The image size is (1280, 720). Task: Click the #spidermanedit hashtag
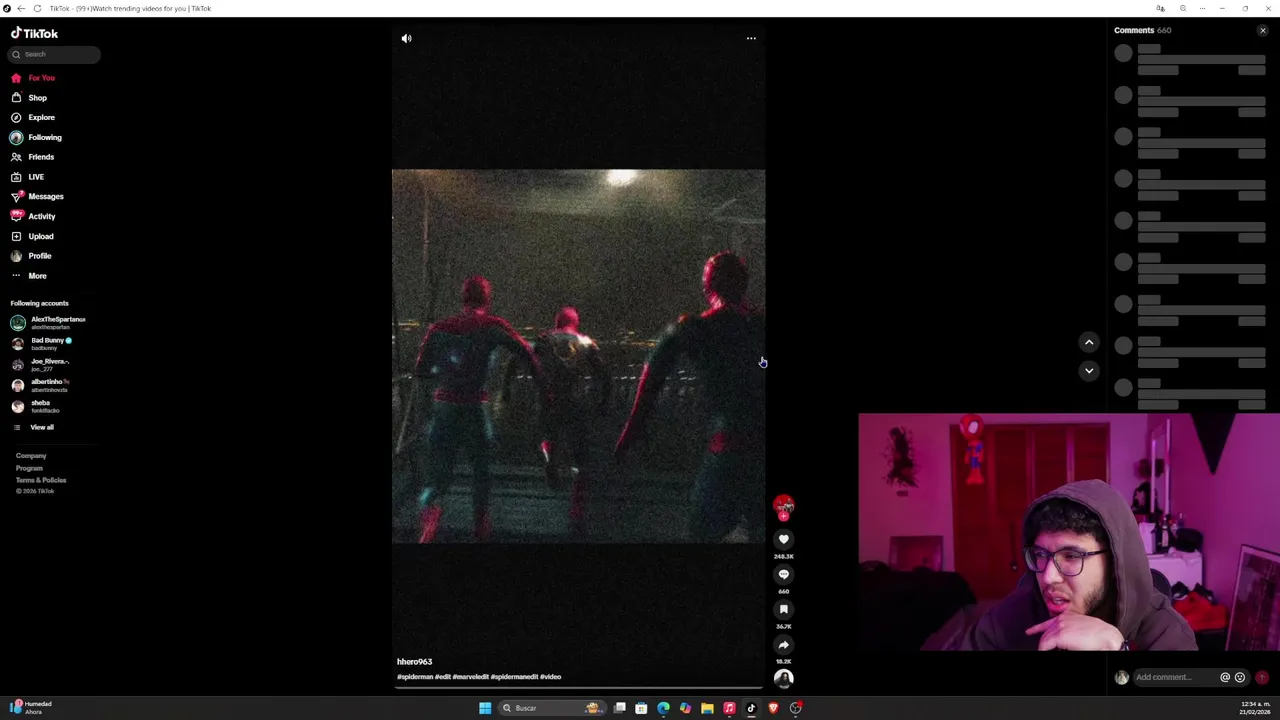[x=514, y=677]
